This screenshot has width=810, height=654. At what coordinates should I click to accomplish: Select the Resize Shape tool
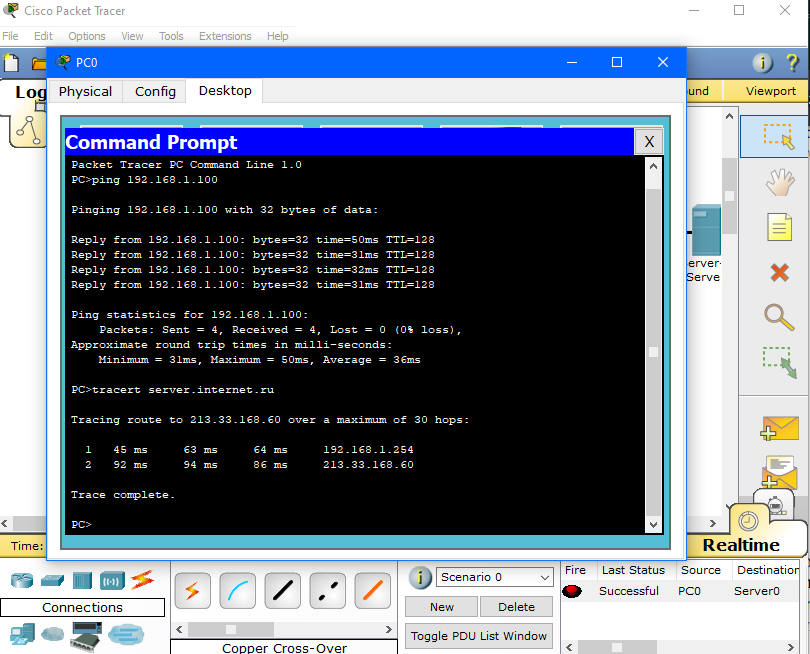(x=780, y=362)
